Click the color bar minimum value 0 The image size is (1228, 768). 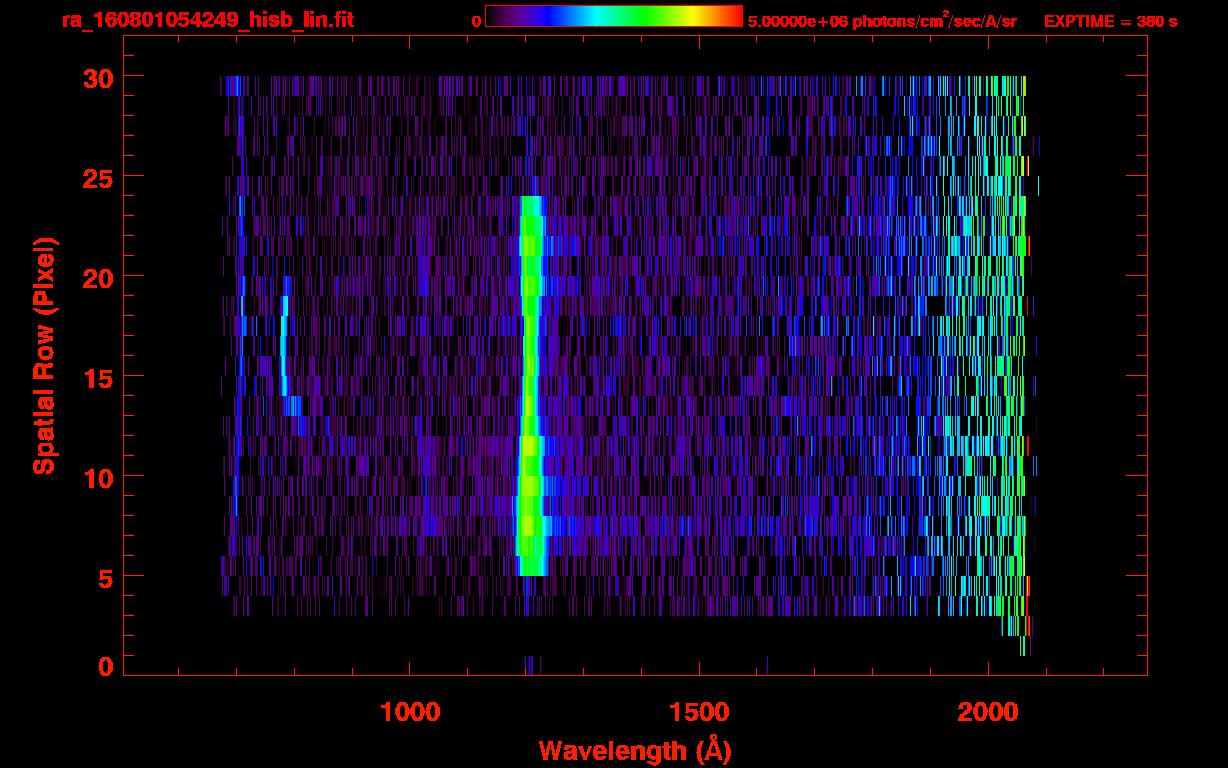[x=477, y=21]
